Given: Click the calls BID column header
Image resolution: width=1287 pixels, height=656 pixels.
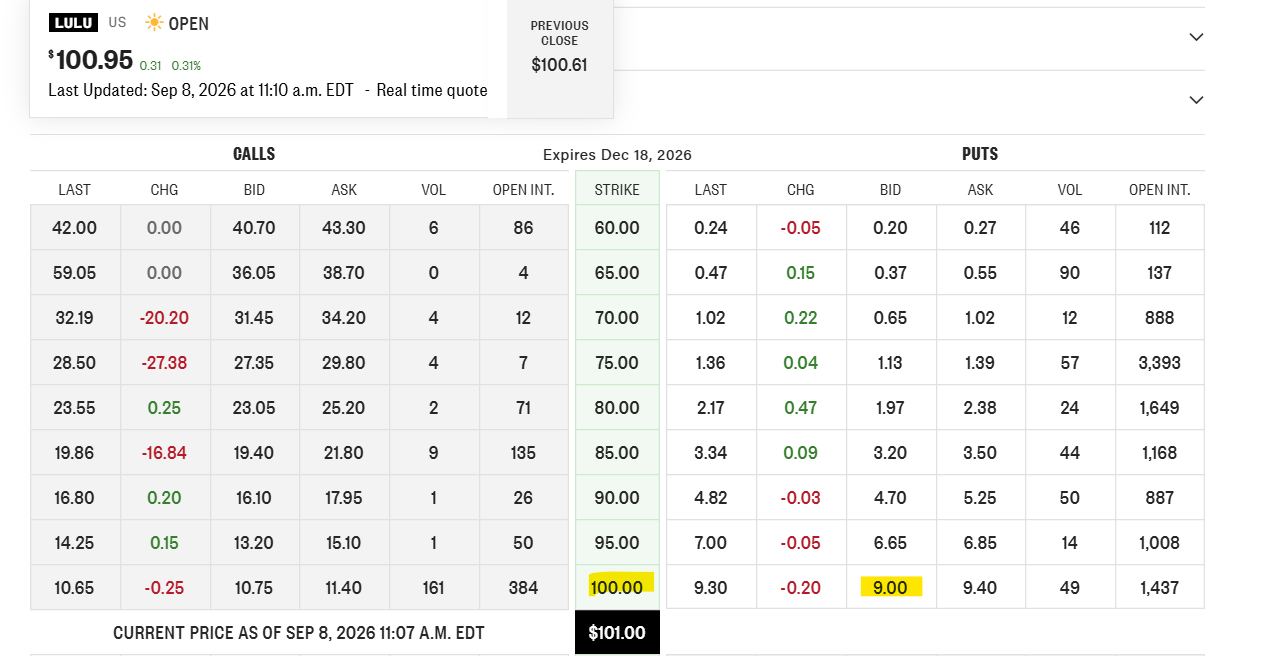Looking at the screenshot, I should coord(254,190).
